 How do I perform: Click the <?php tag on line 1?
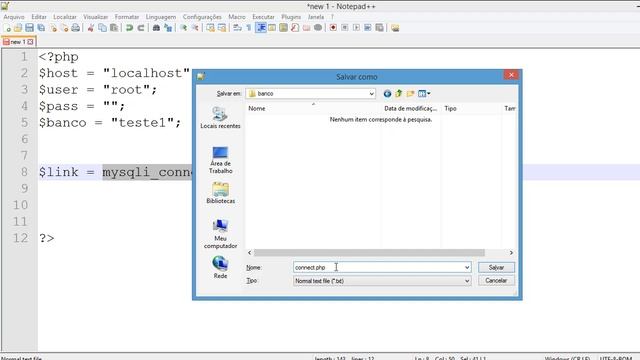click(58, 57)
